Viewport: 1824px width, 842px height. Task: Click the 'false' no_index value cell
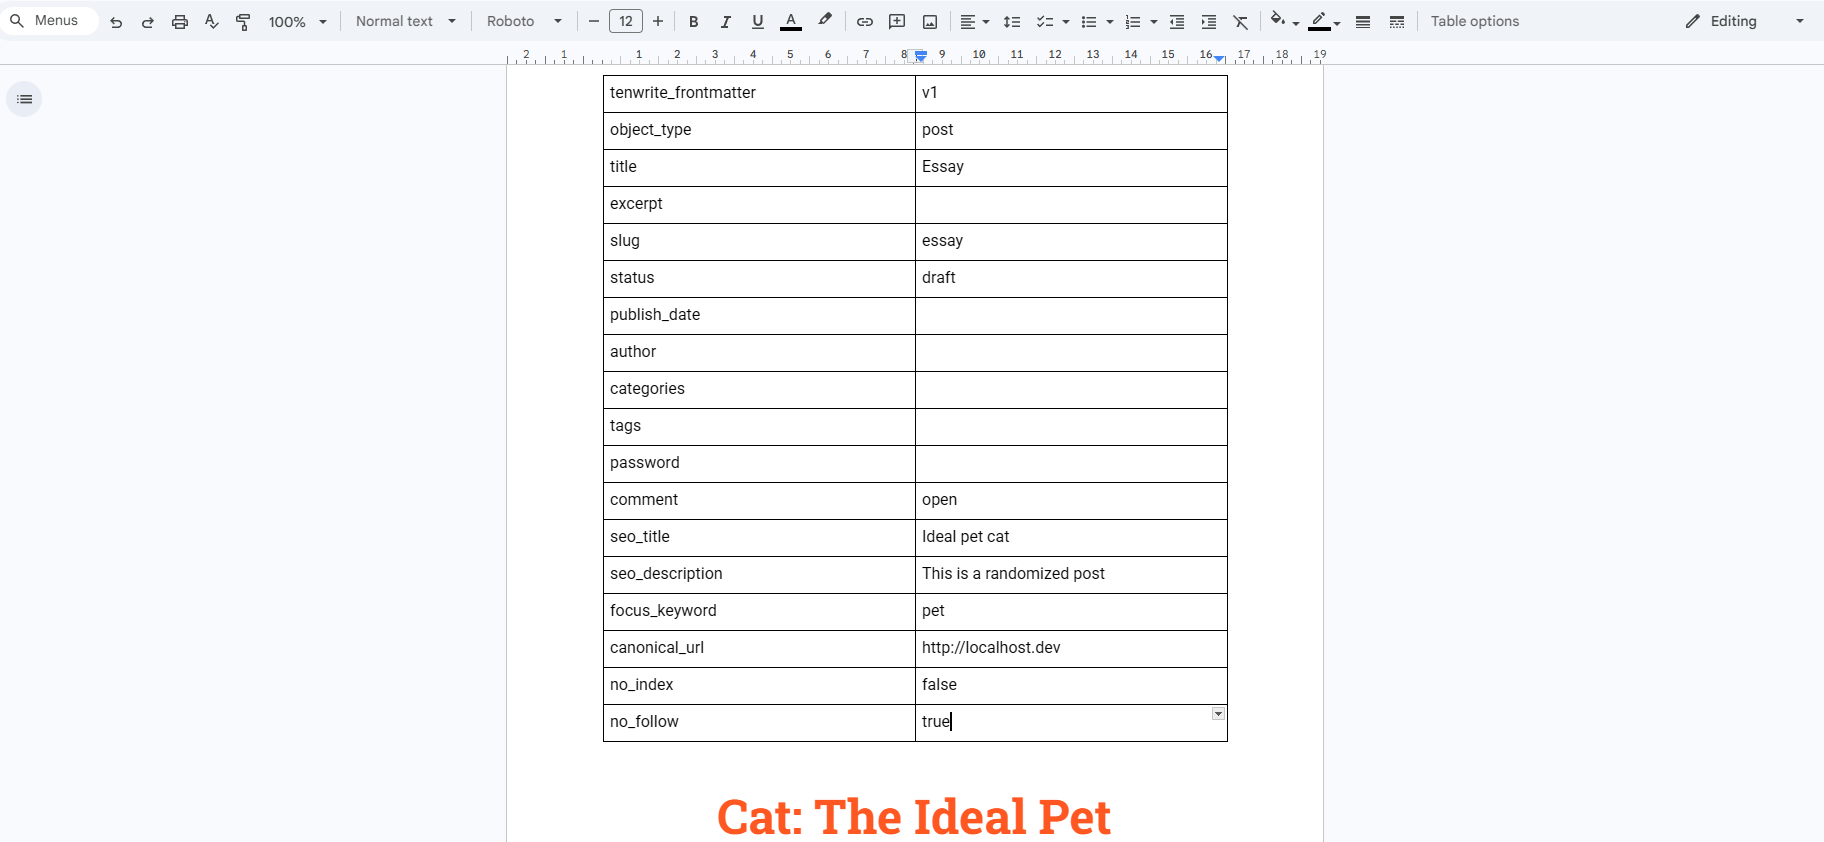1071,685
